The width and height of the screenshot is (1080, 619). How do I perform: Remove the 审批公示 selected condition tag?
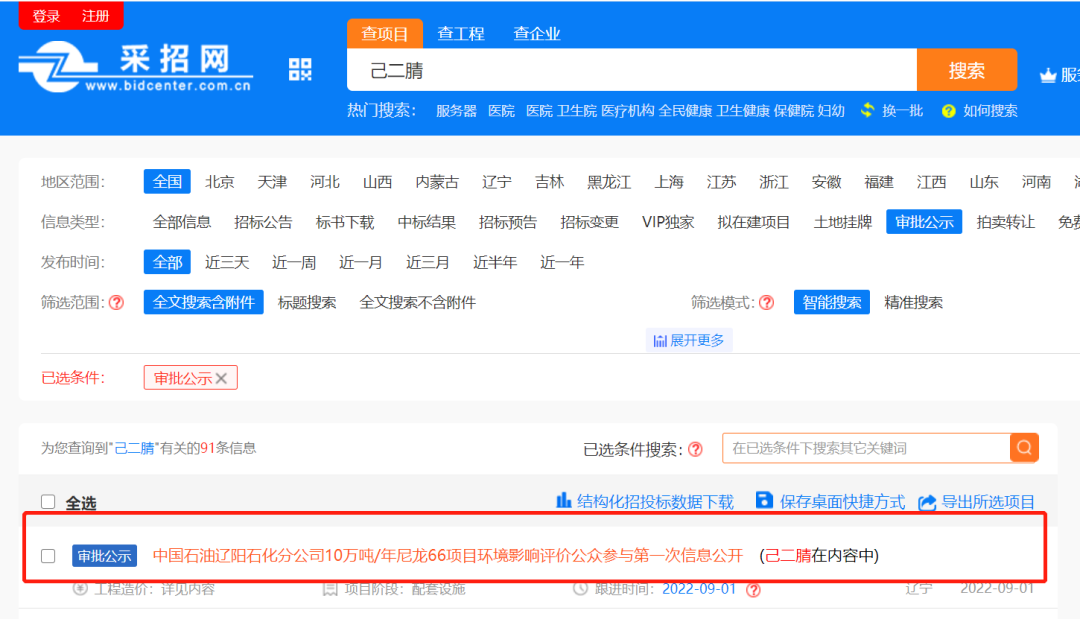[x=221, y=378]
